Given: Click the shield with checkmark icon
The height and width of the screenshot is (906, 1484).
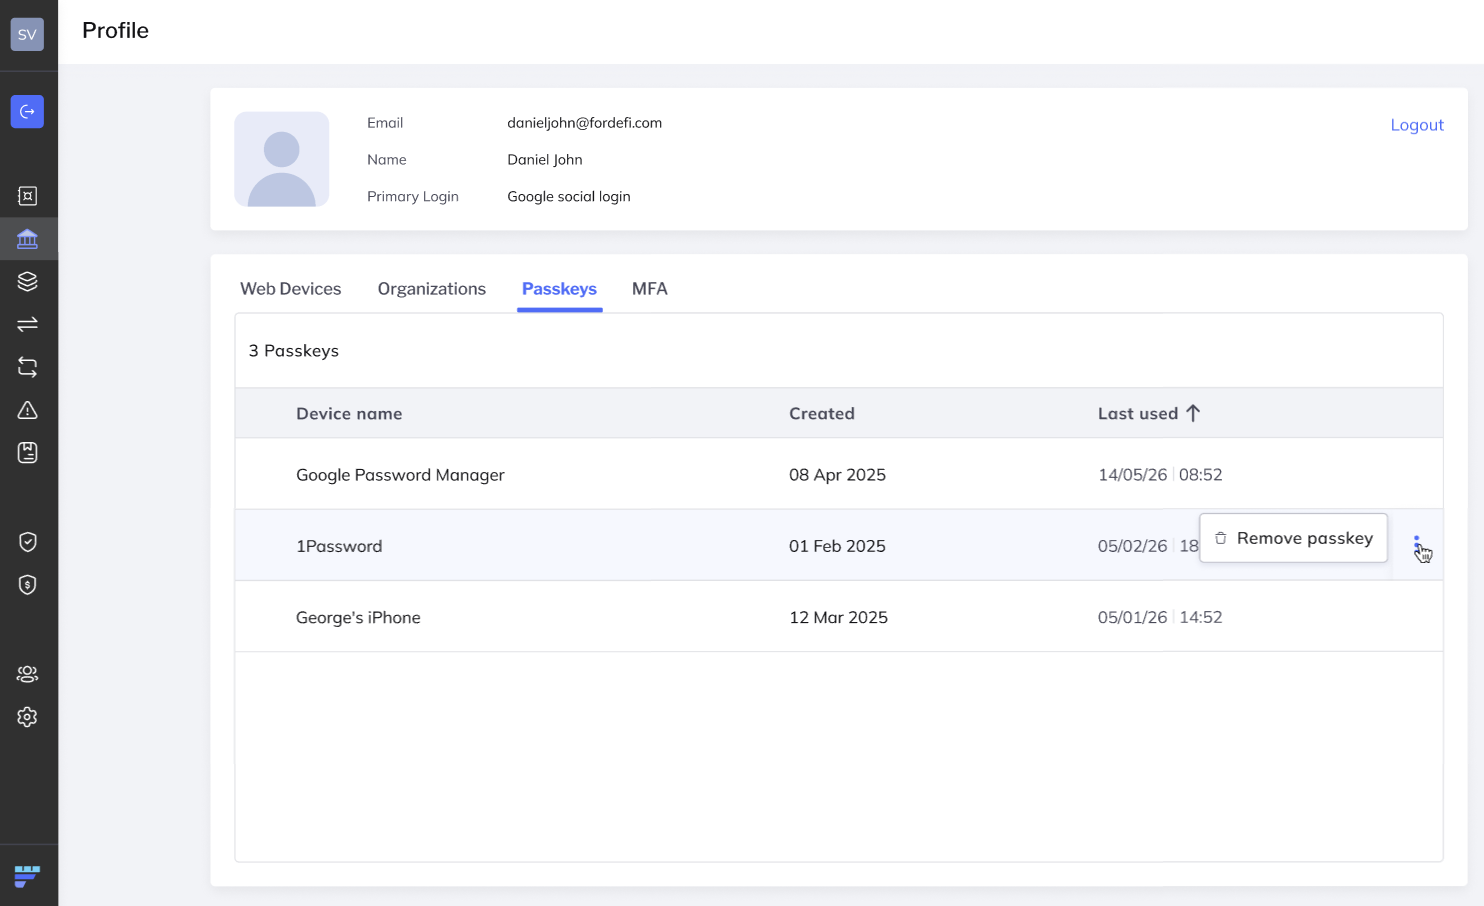Looking at the screenshot, I should (x=27, y=542).
